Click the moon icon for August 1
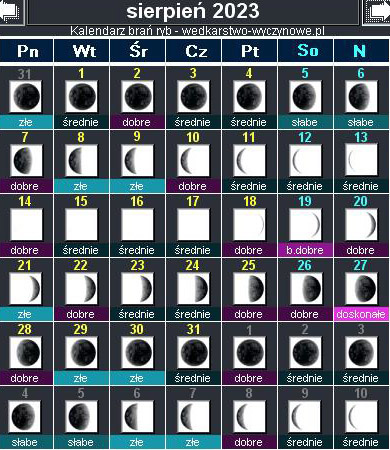 pyautogui.click(x=82, y=96)
